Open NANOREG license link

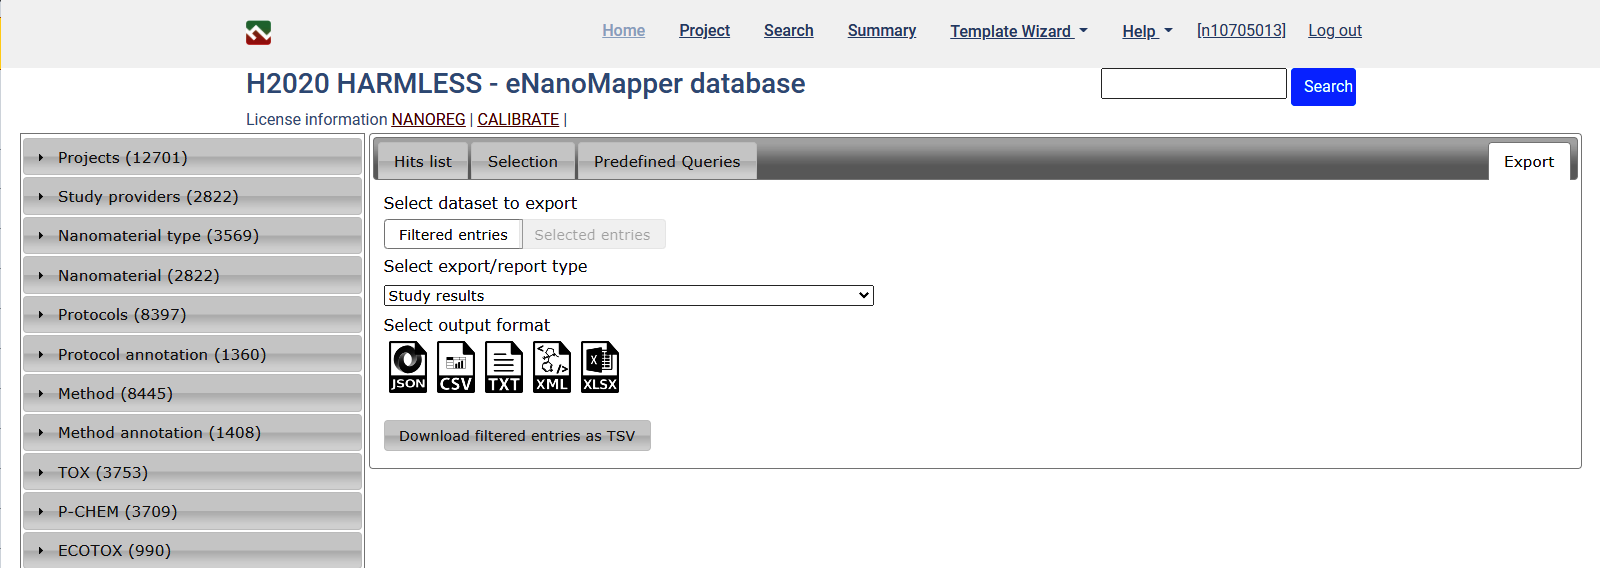tap(428, 119)
